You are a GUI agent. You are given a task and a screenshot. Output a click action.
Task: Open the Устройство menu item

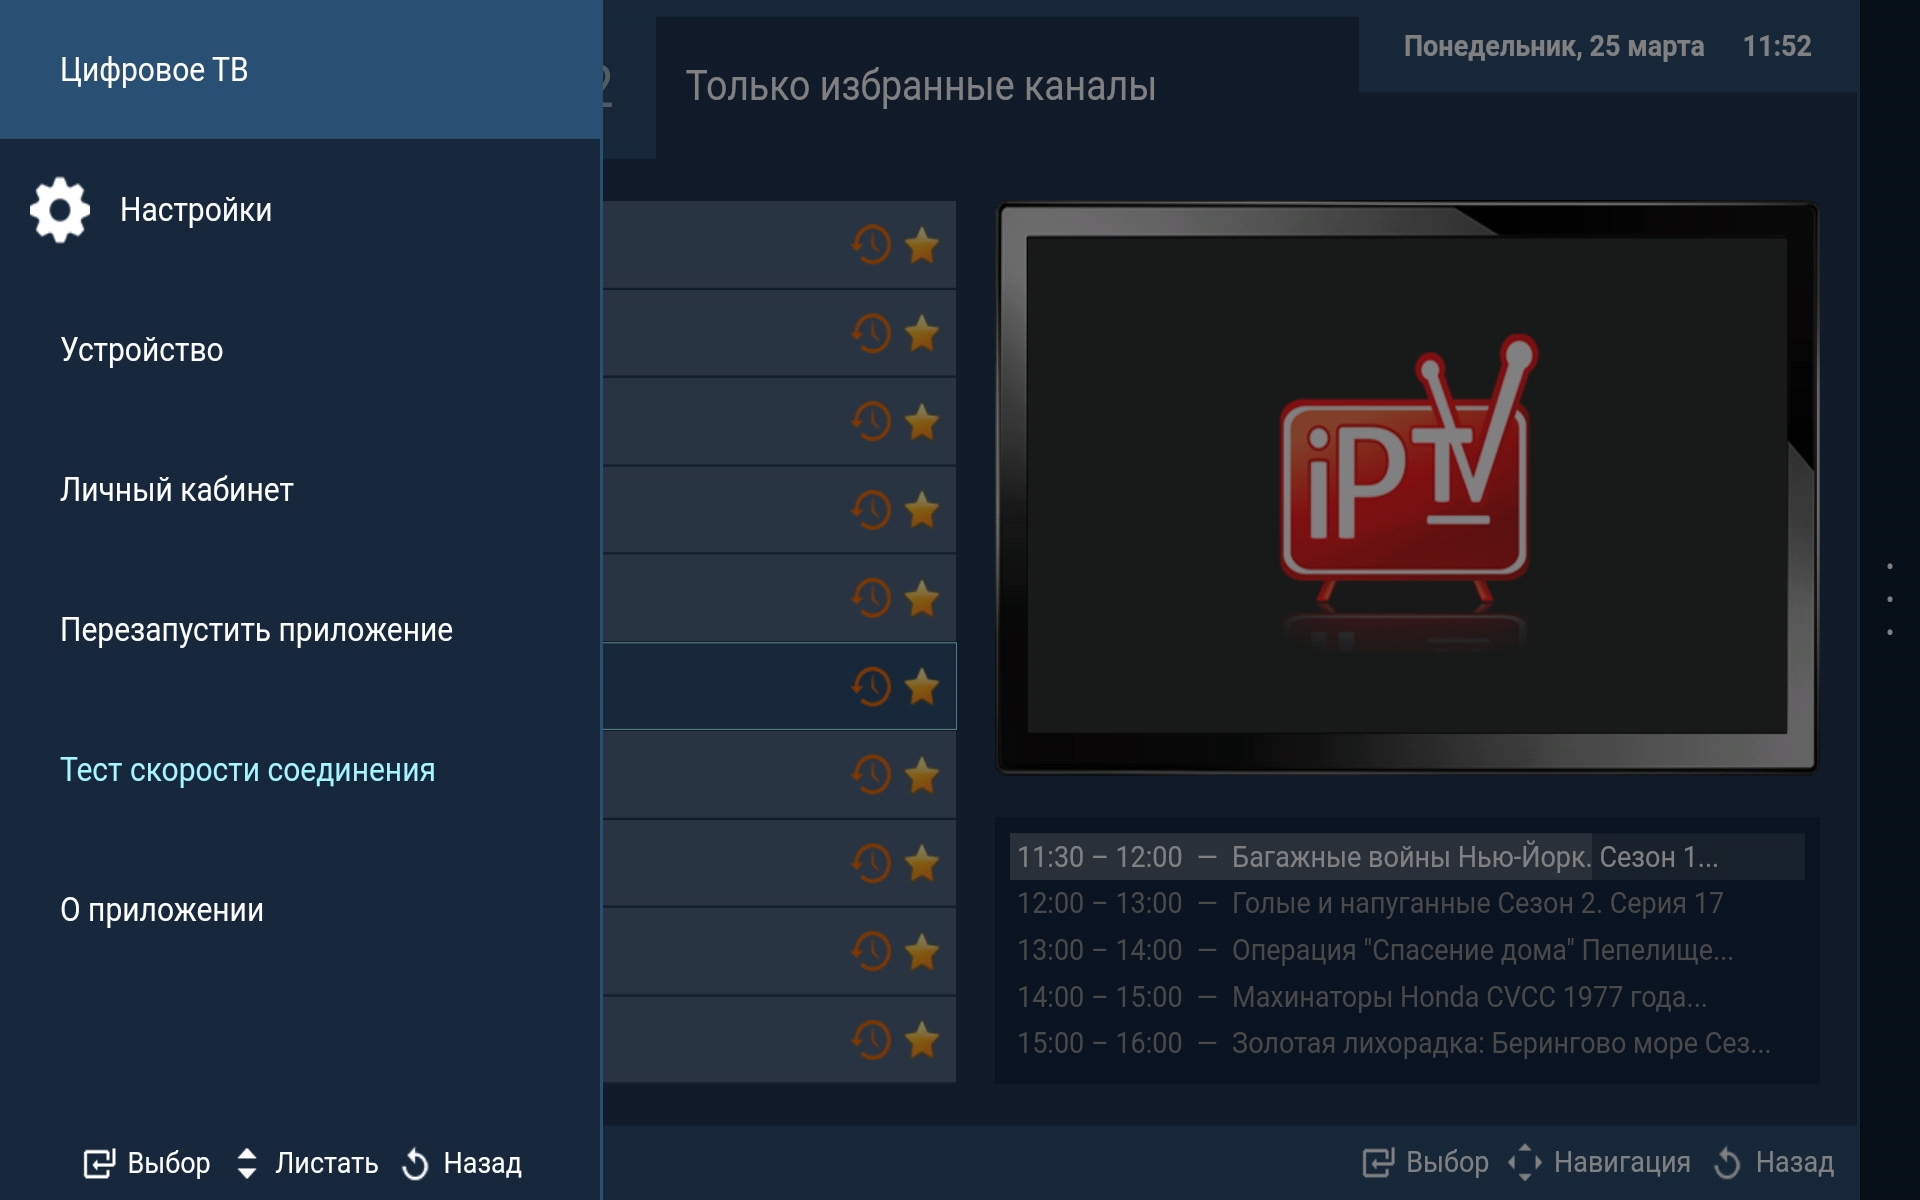point(142,350)
